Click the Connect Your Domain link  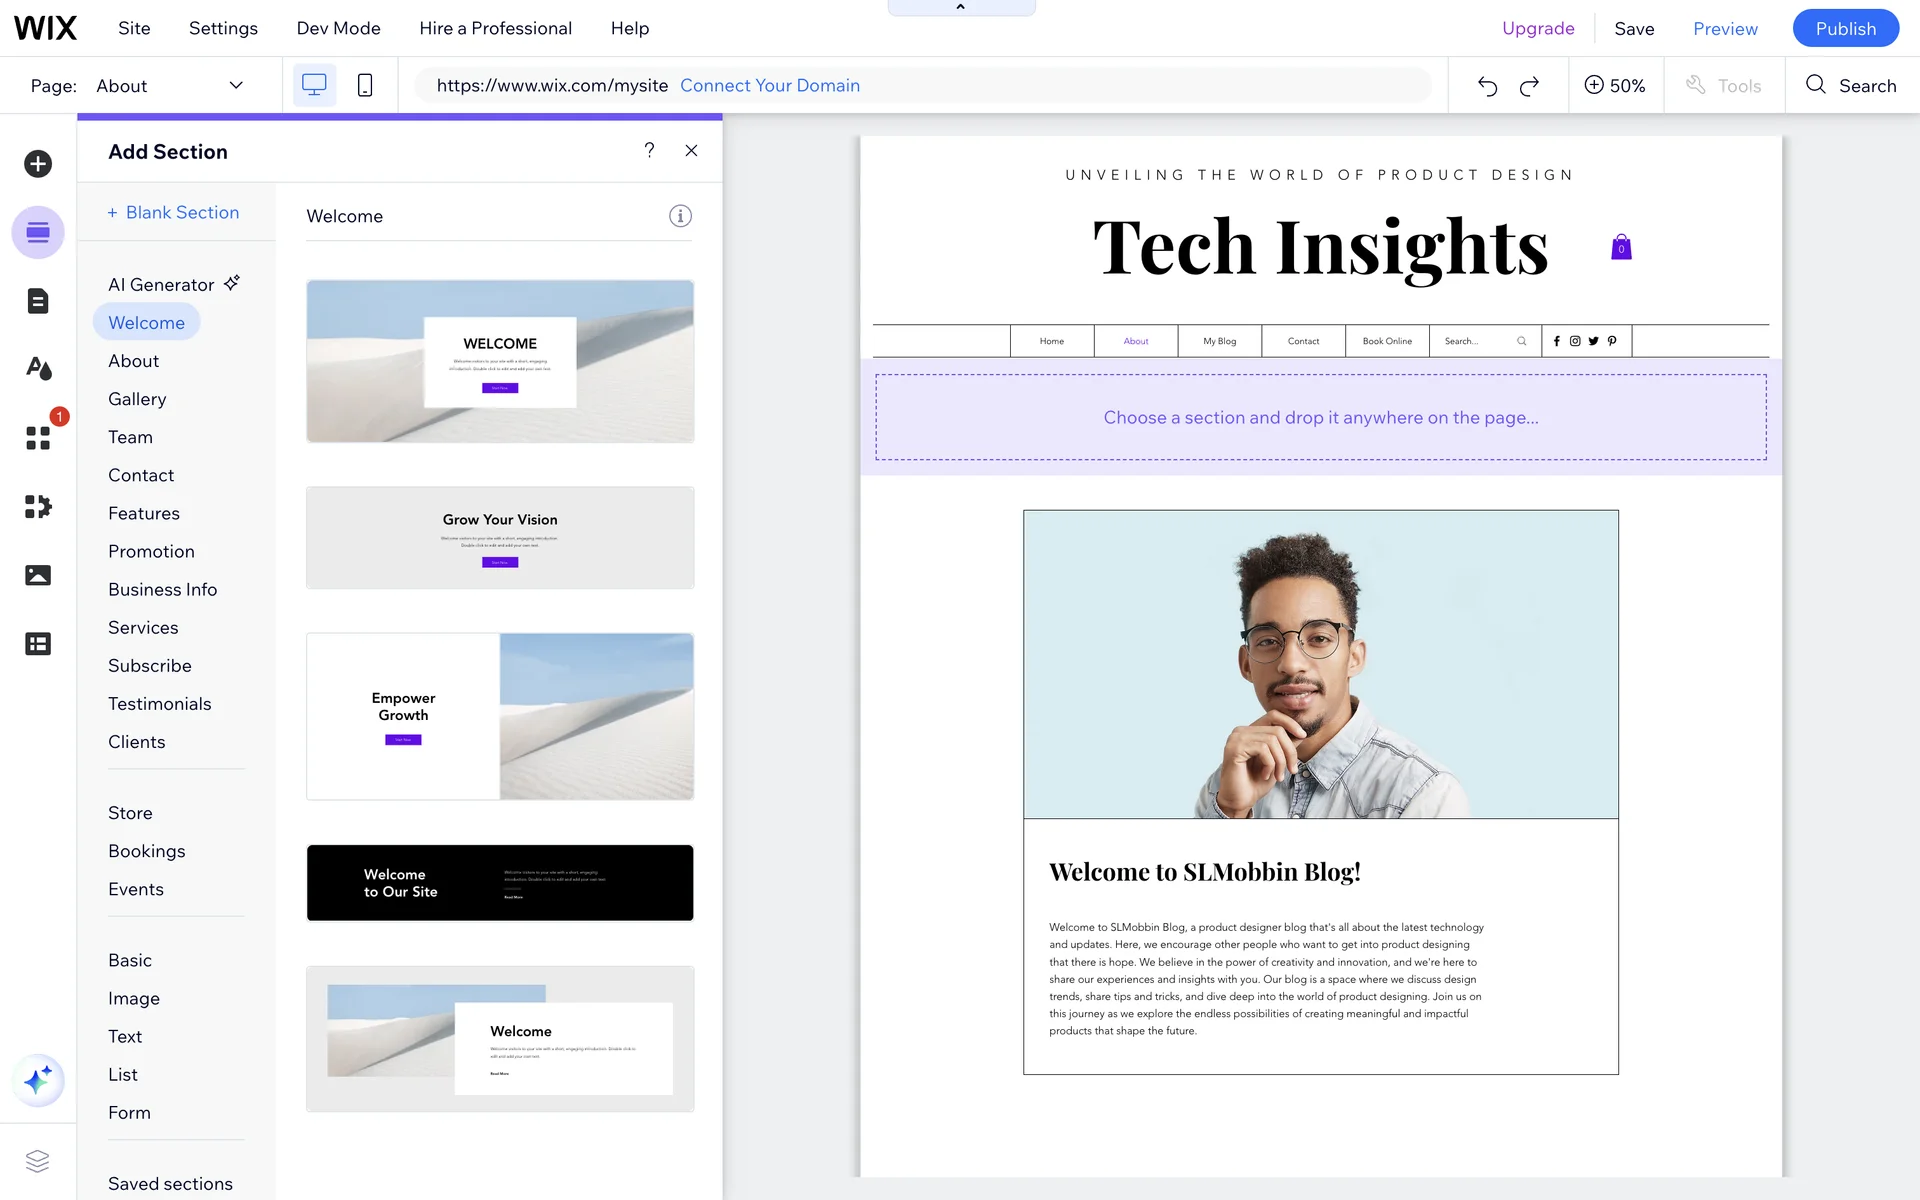769,86
